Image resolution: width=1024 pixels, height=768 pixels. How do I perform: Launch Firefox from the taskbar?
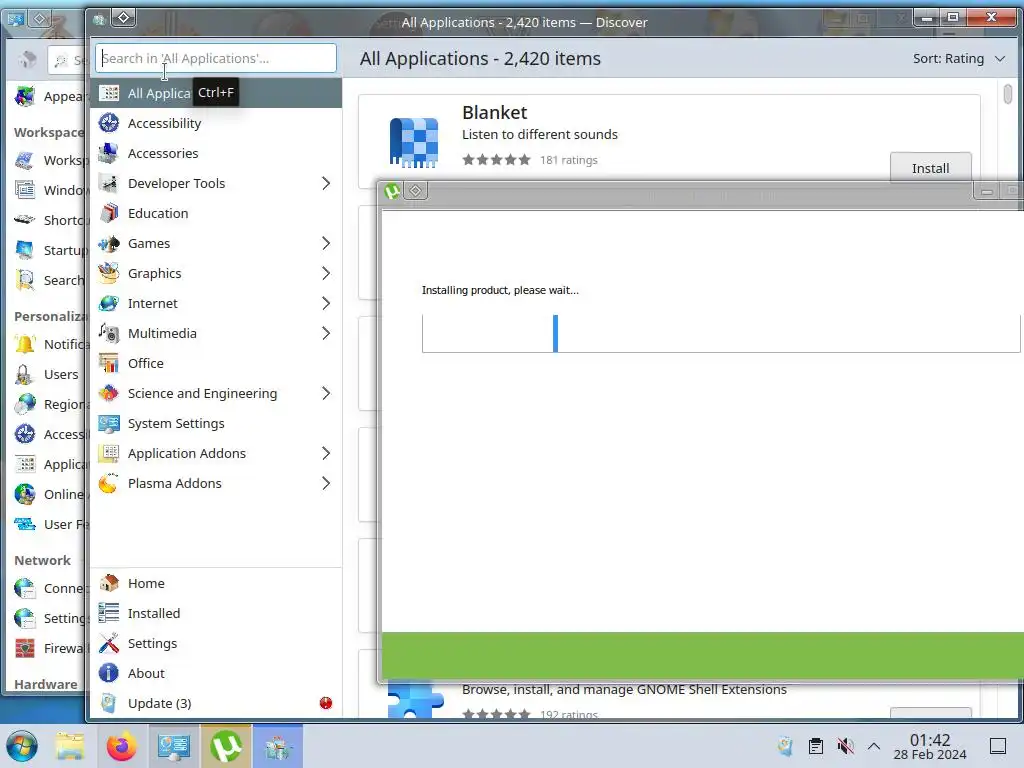[x=121, y=746]
